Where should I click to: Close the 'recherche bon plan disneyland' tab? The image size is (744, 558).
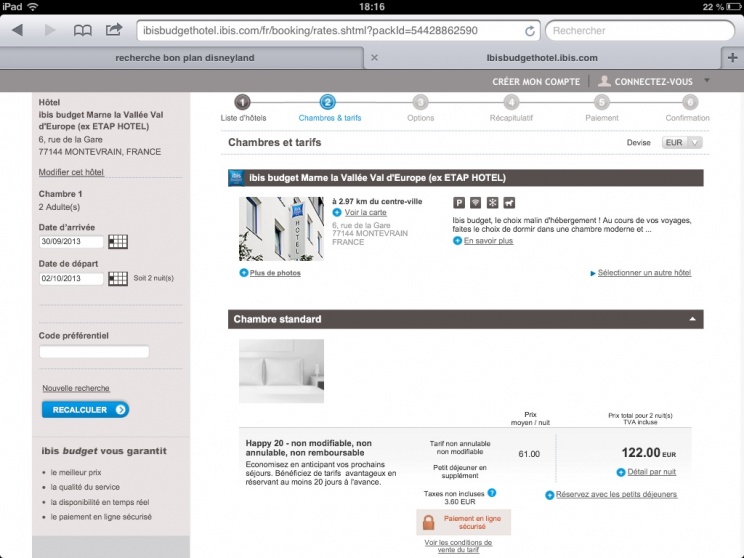click(x=374, y=58)
